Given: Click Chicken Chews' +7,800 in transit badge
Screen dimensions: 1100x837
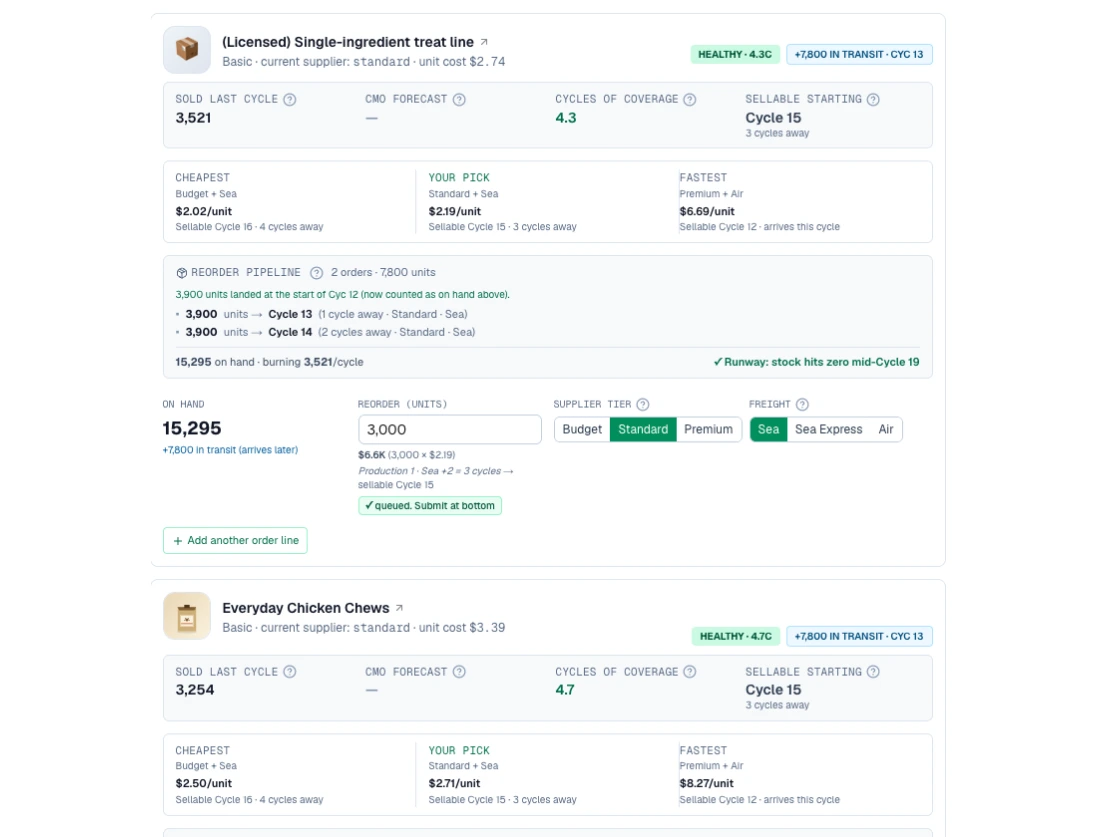Looking at the screenshot, I should pos(859,636).
